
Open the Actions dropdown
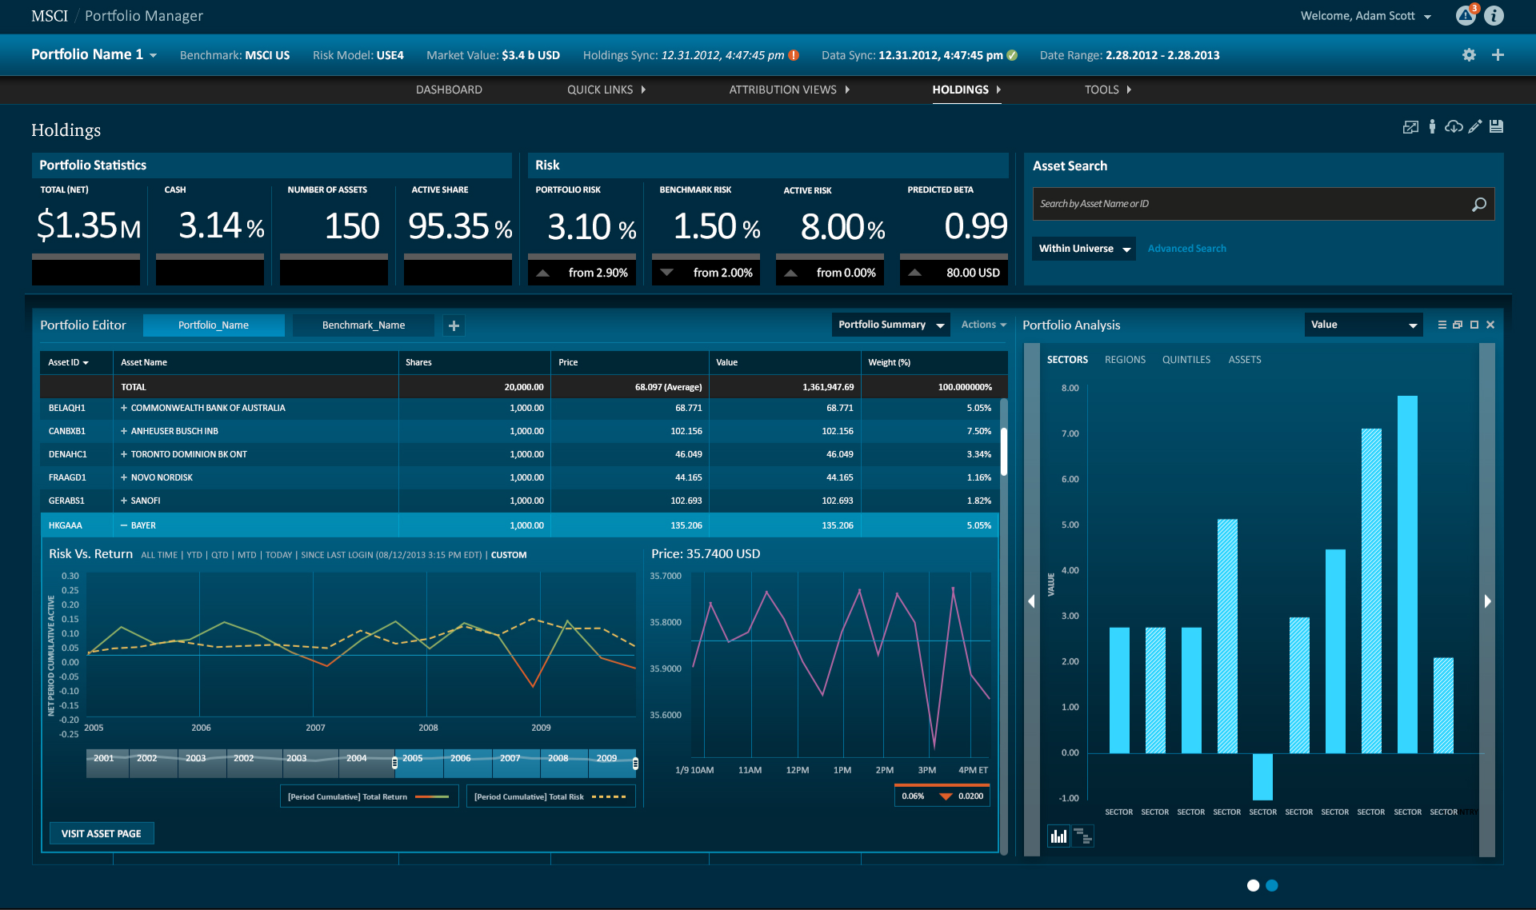pos(984,325)
